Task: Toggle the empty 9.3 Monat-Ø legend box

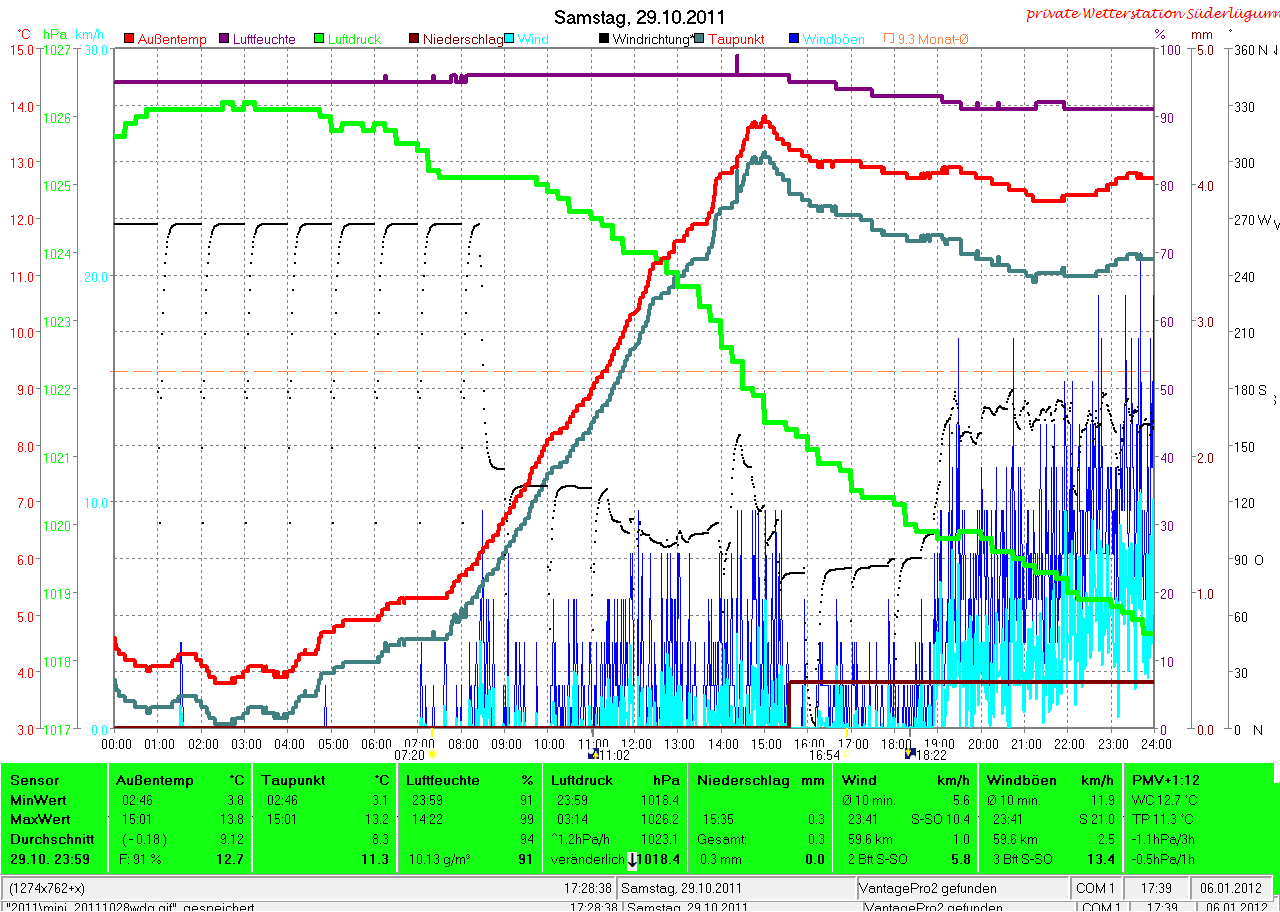Action: [889, 39]
